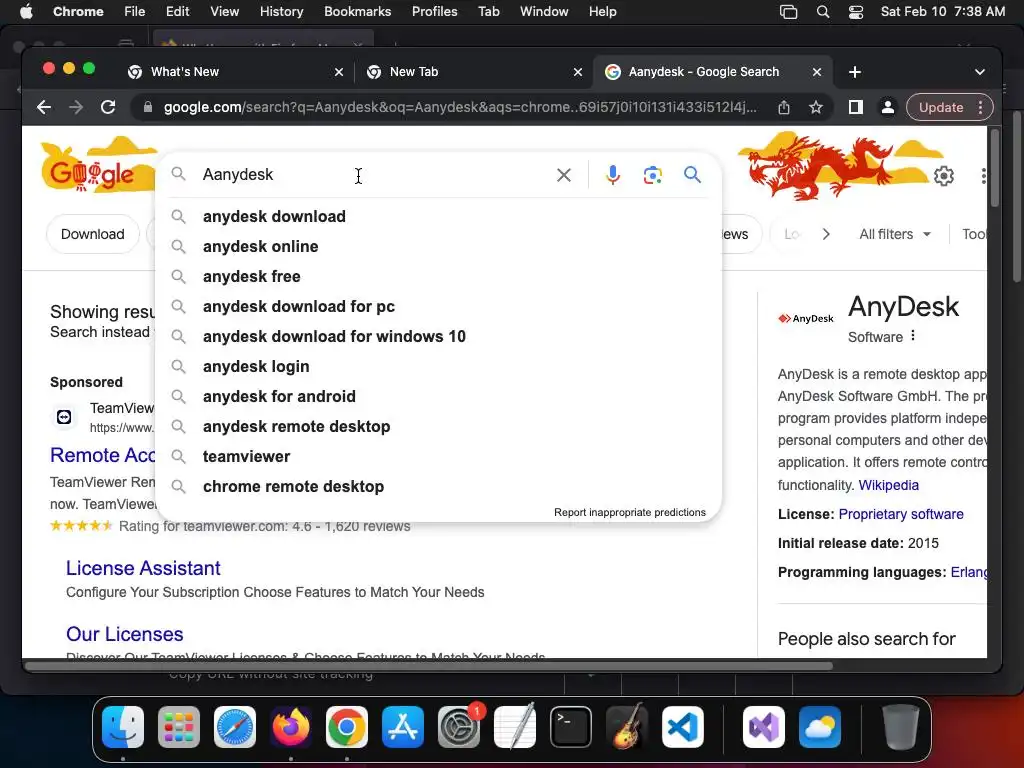Reload the Google search page
This screenshot has height=768, width=1024.
point(108,107)
